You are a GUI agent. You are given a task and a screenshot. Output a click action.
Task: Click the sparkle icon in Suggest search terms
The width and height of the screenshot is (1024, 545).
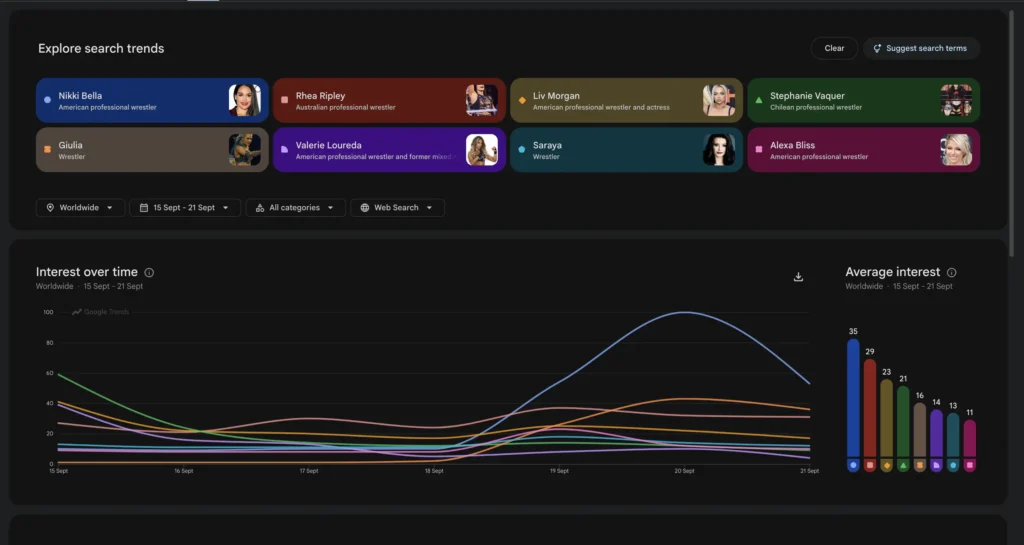877,48
